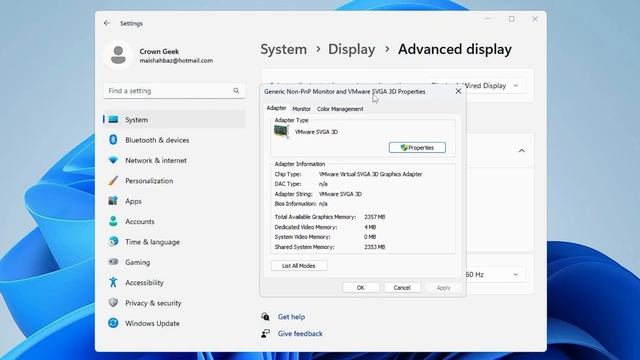Open the Crown Geek account avatar
The height and width of the screenshot is (360, 640).
(x=118, y=55)
